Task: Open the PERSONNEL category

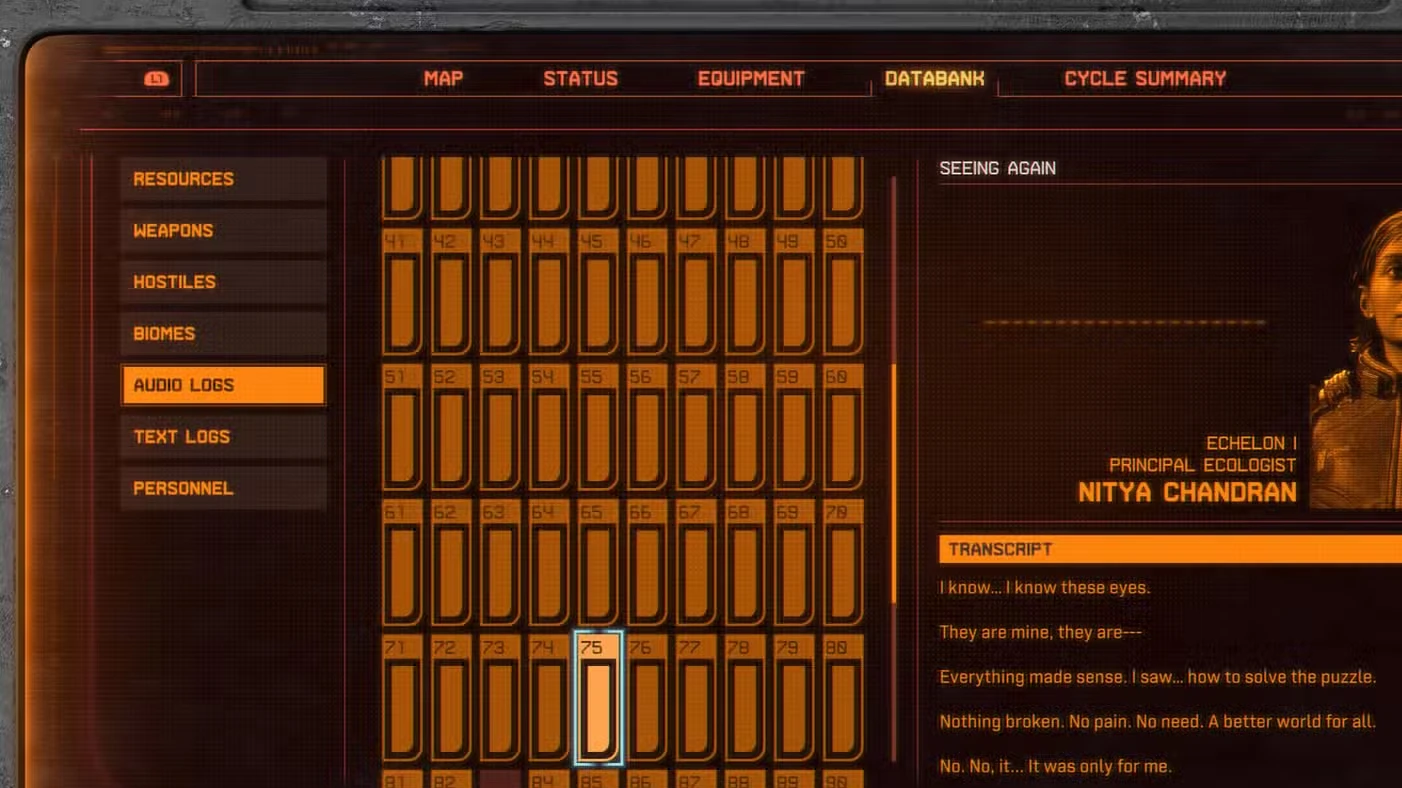Action: (224, 489)
